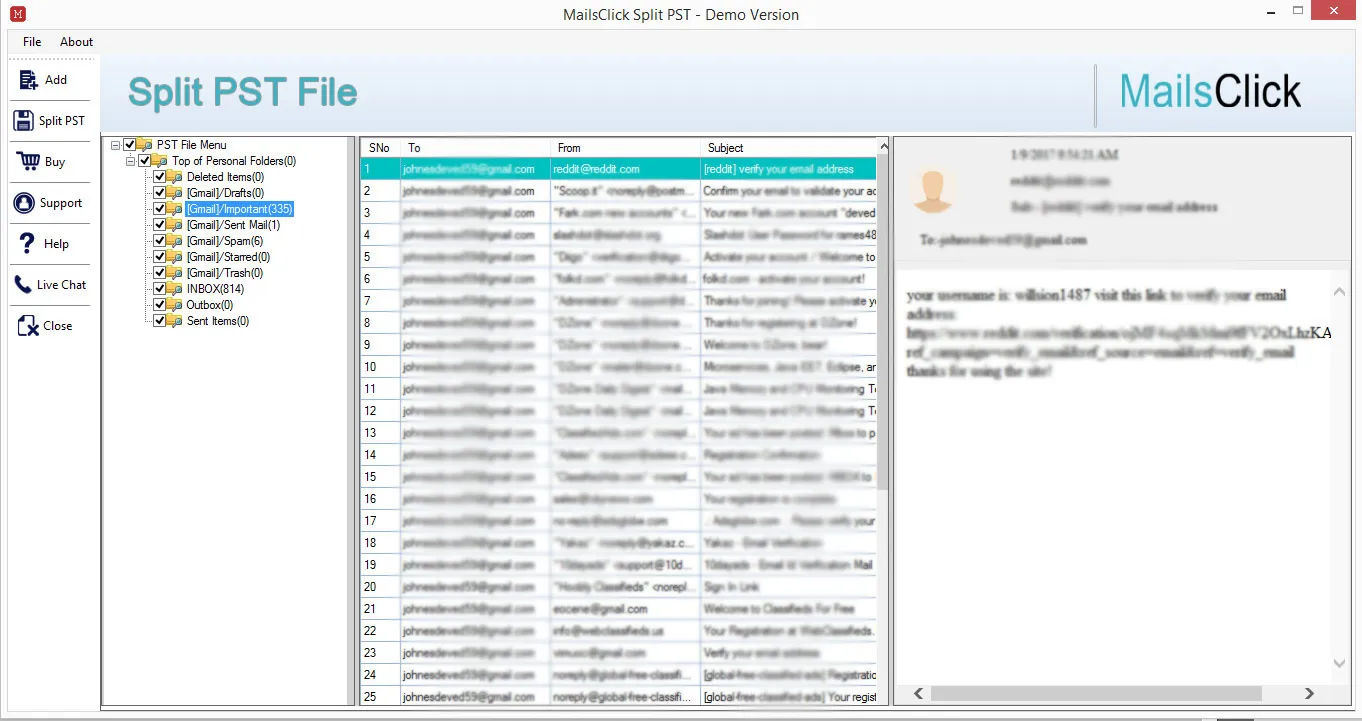Click preview pane scroll left arrow
1362x721 pixels.
[919, 693]
